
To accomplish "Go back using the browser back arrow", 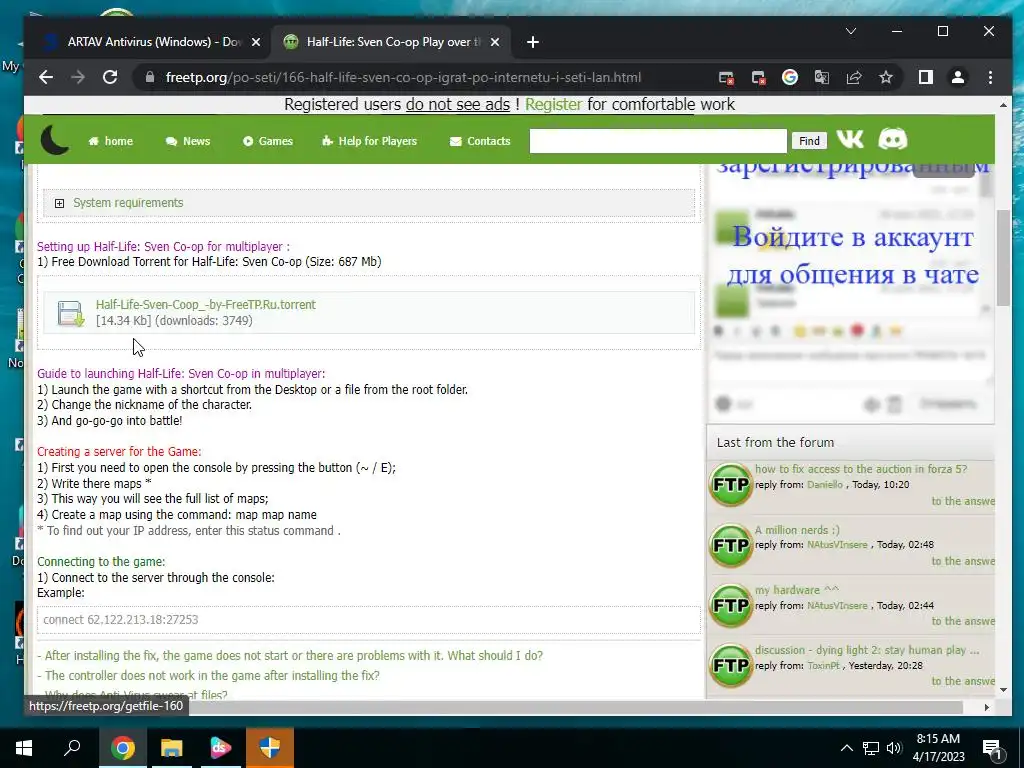I will point(46,77).
